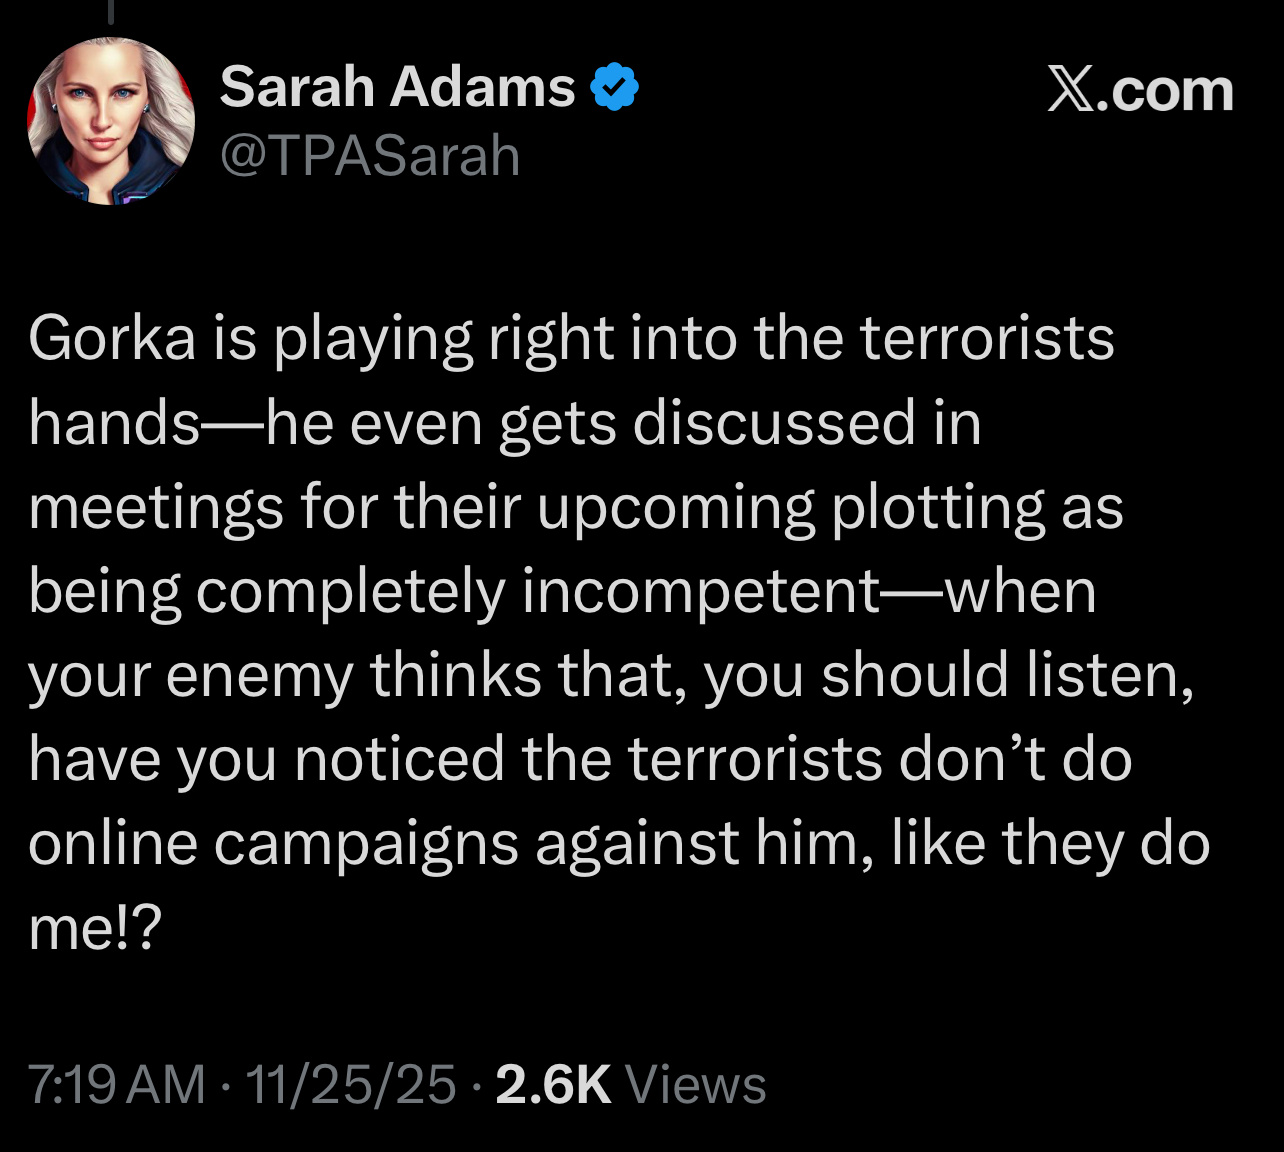Click the blue verified checkmark badge
The width and height of the screenshot is (1284, 1152).
pyautogui.click(x=615, y=87)
